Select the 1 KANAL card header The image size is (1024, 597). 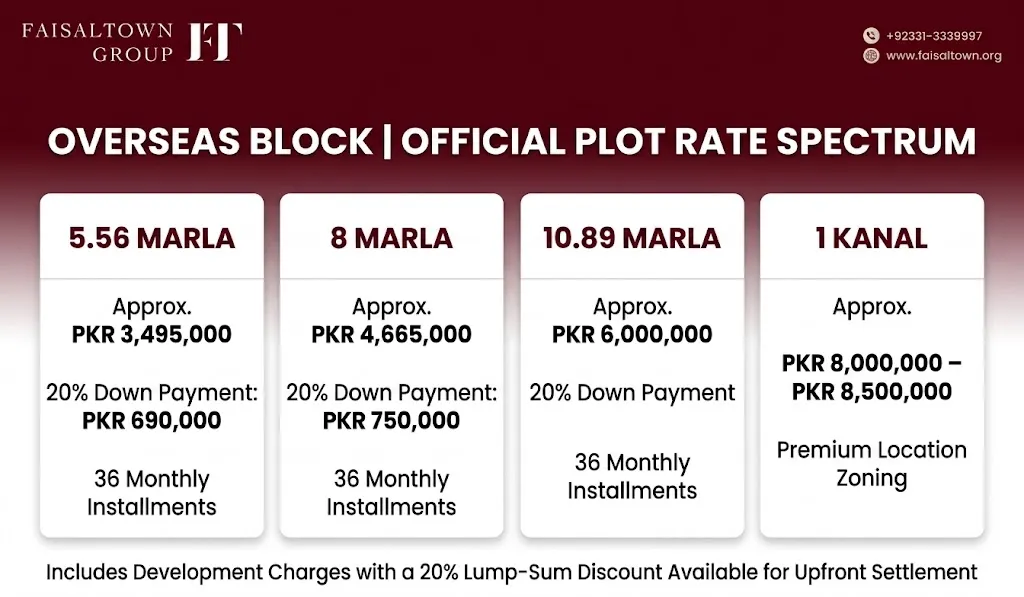[871, 238]
